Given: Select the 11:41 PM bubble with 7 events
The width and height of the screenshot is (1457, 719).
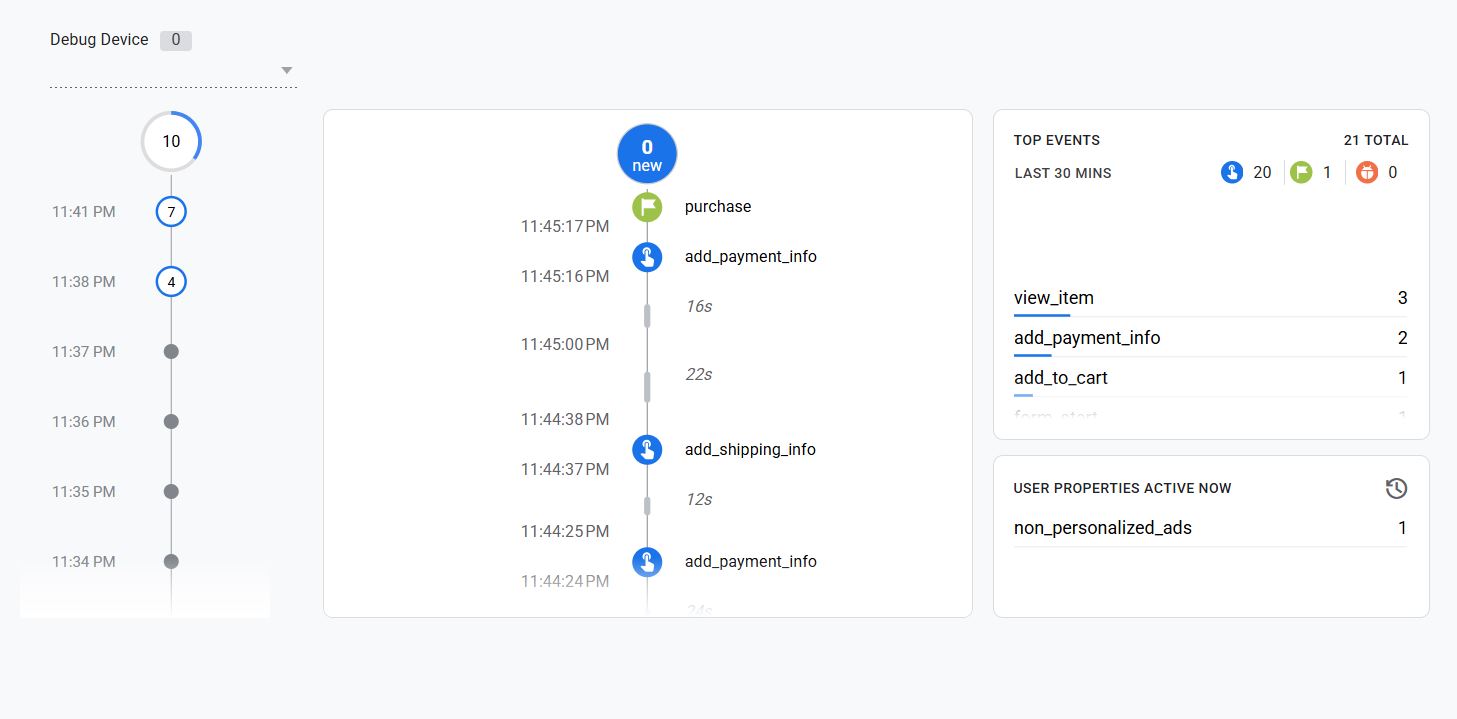Looking at the screenshot, I should coord(171,212).
